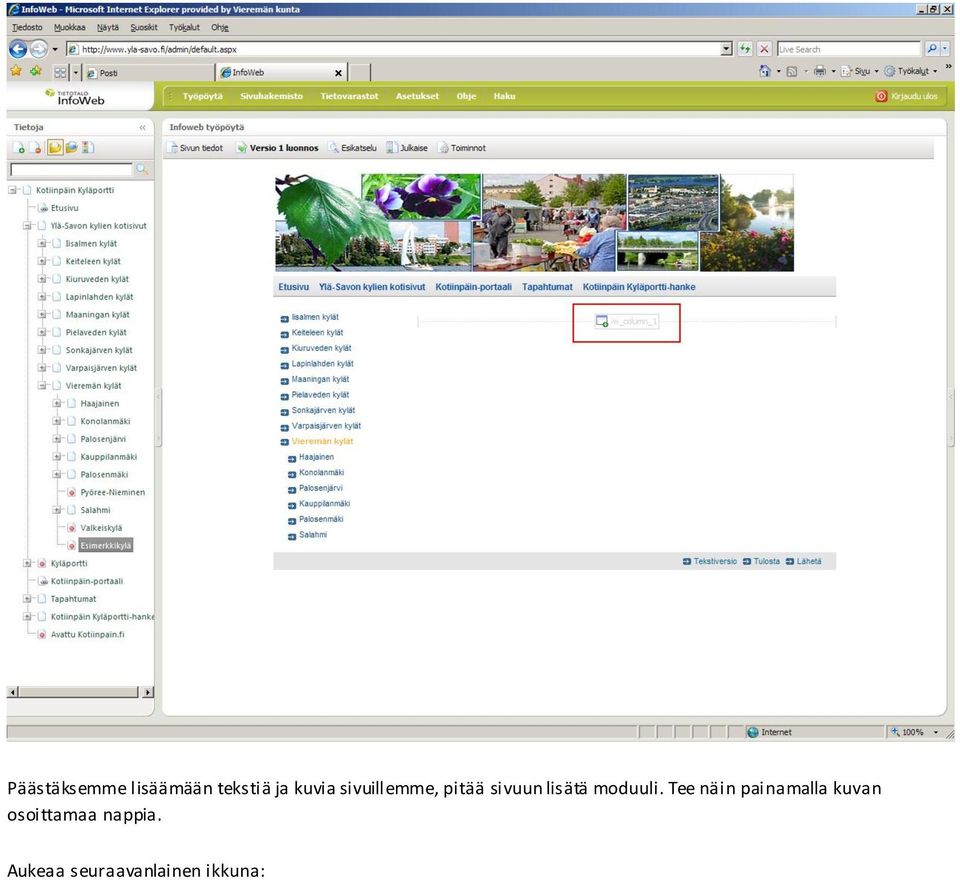The width and height of the screenshot is (960, 880).
Task: Click Sivun tiedot toolbar button
Action: coord(196,148)
